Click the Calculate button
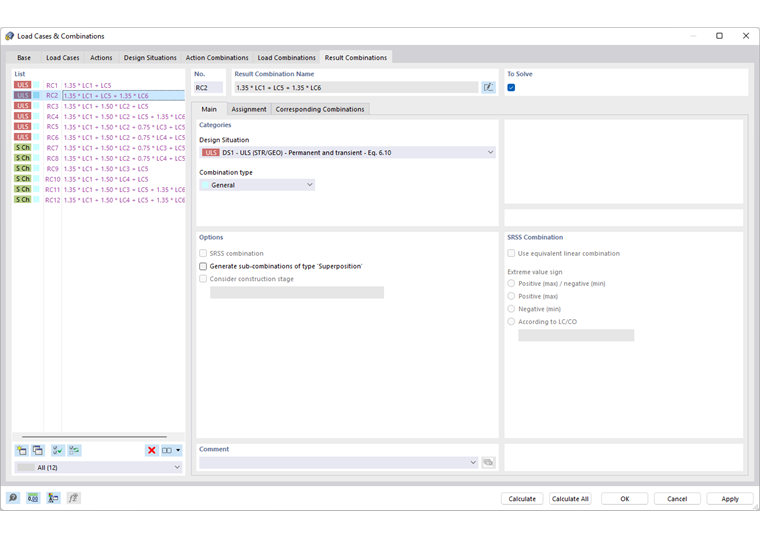Viewport: 760px width, 539px height. [522, 498]
